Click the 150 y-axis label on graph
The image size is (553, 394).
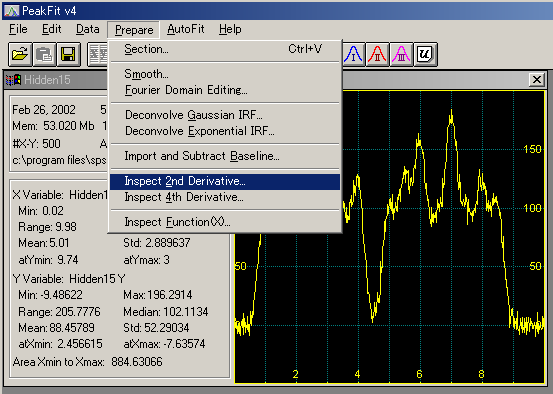coord(533,149)
